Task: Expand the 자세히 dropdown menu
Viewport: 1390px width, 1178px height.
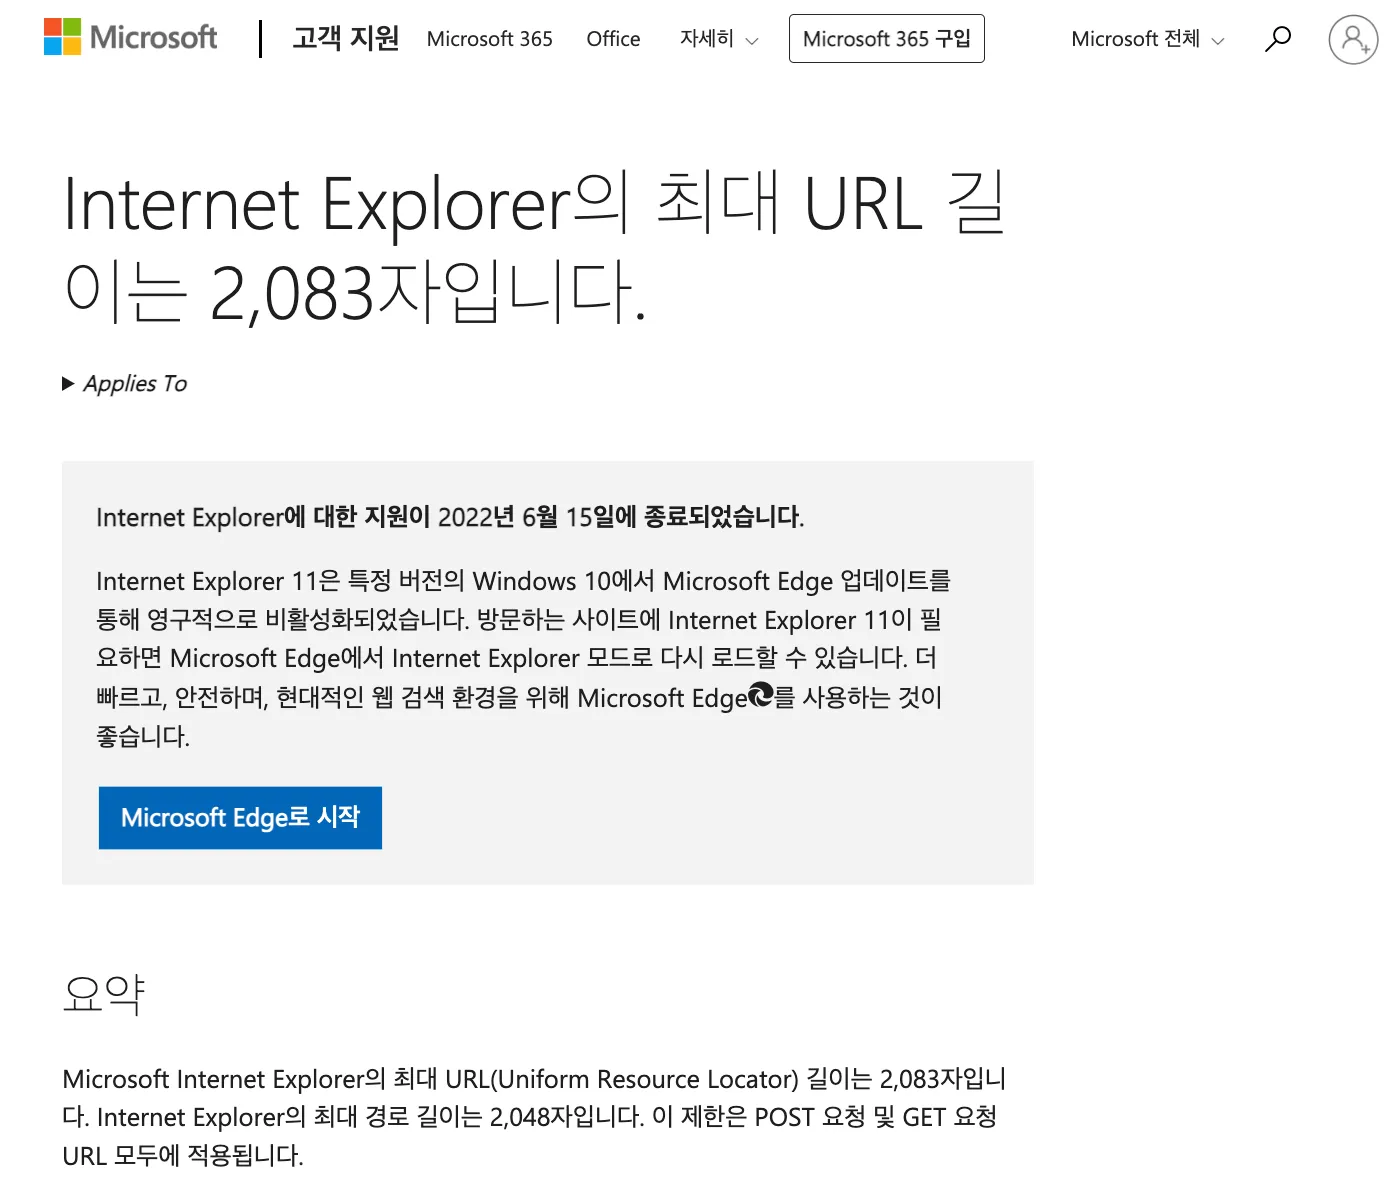Action: (x=719, y=39)
